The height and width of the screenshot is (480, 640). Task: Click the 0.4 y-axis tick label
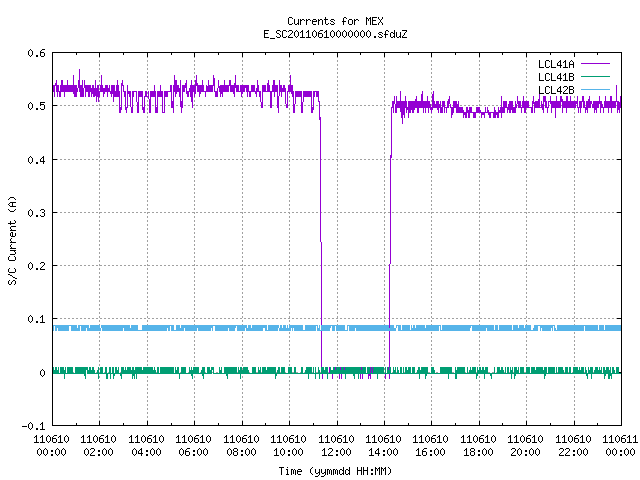click(x=36, y=160)
